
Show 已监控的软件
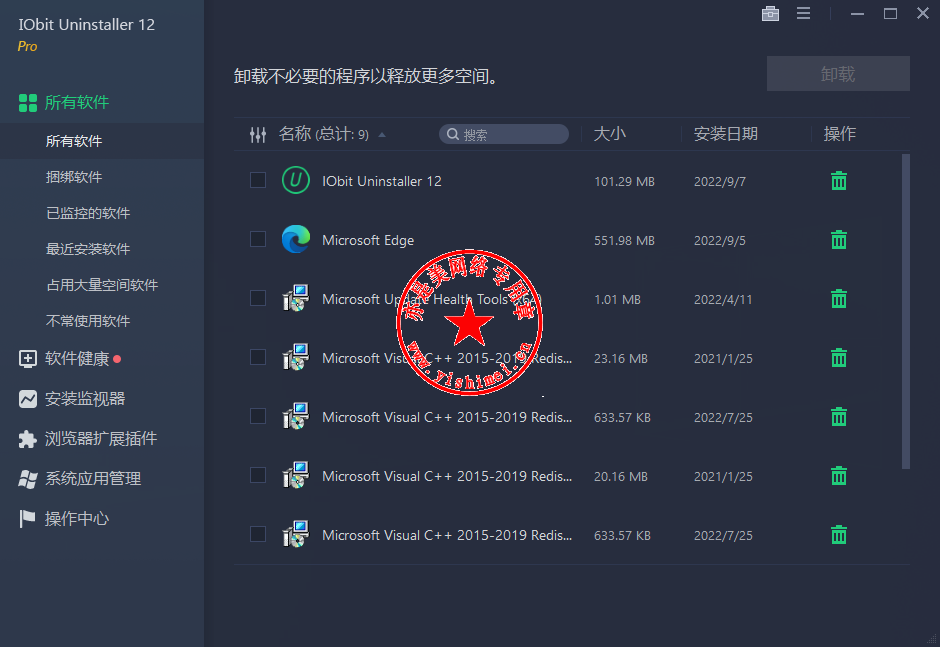88,213
